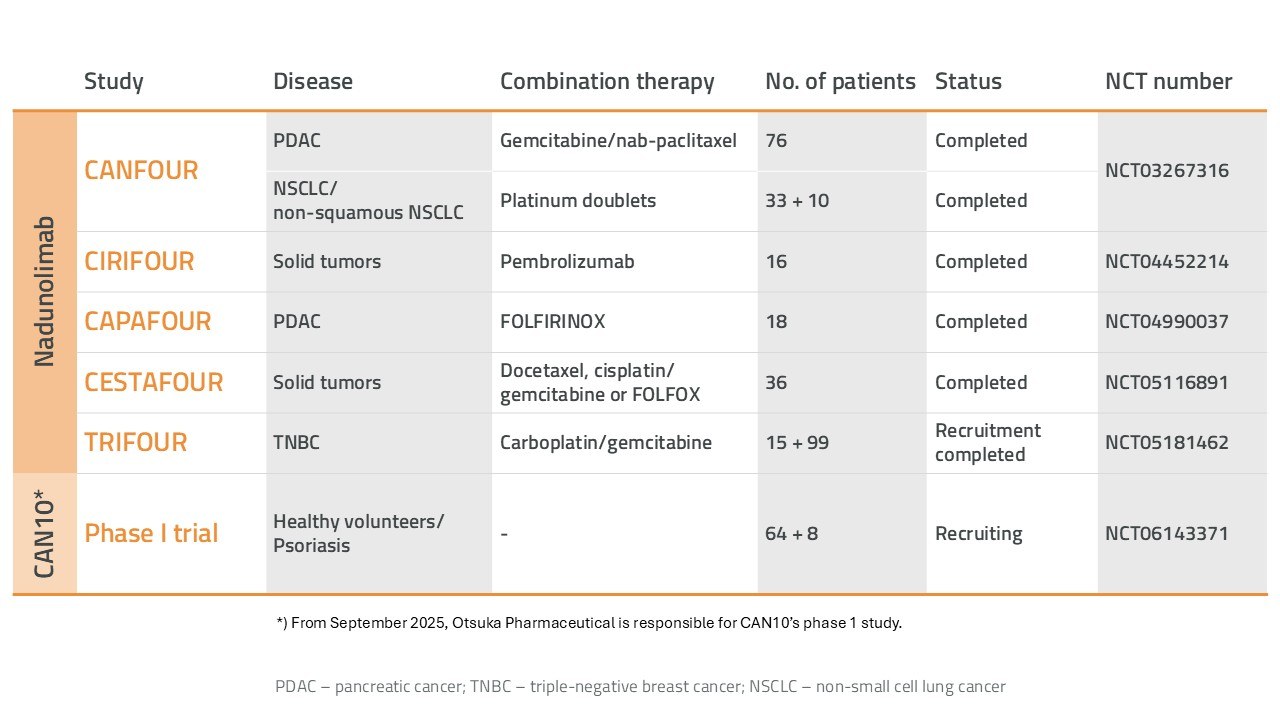Select the NCT06143371 identifier

[x=1167, y=533]
